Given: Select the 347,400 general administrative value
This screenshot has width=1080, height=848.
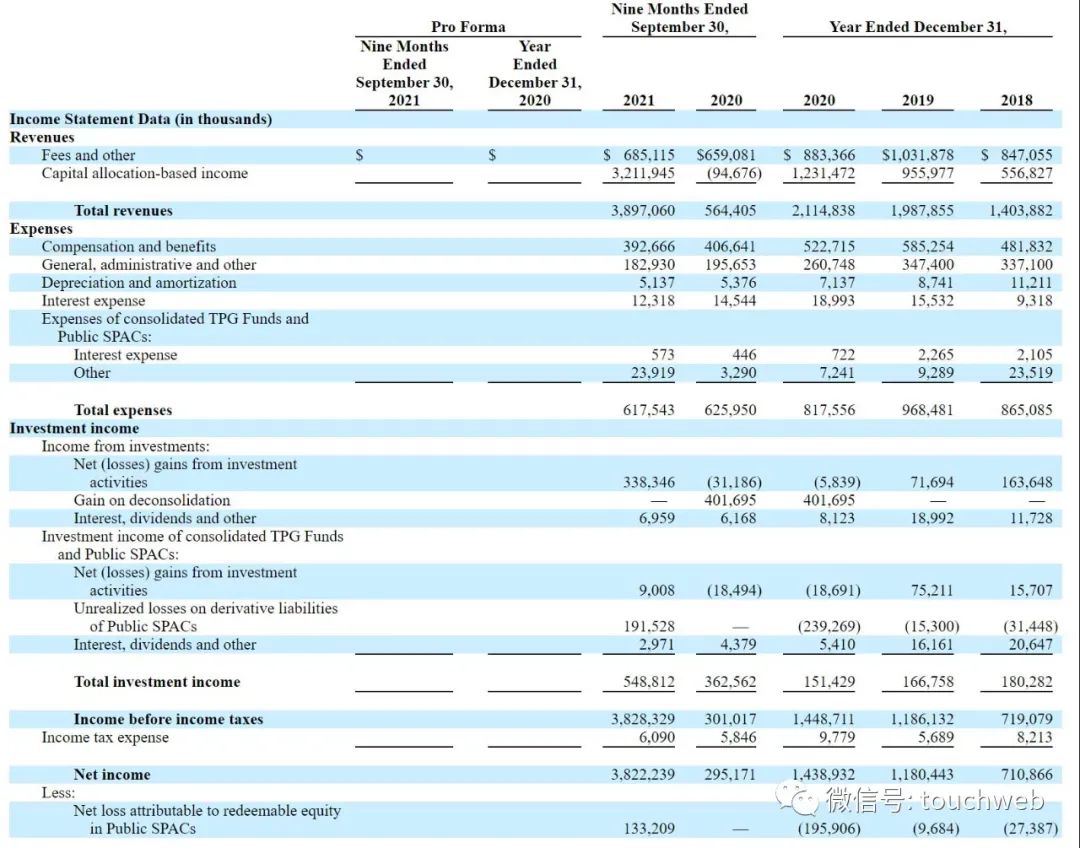Looking at the screenshot, I should pos(928,265).
